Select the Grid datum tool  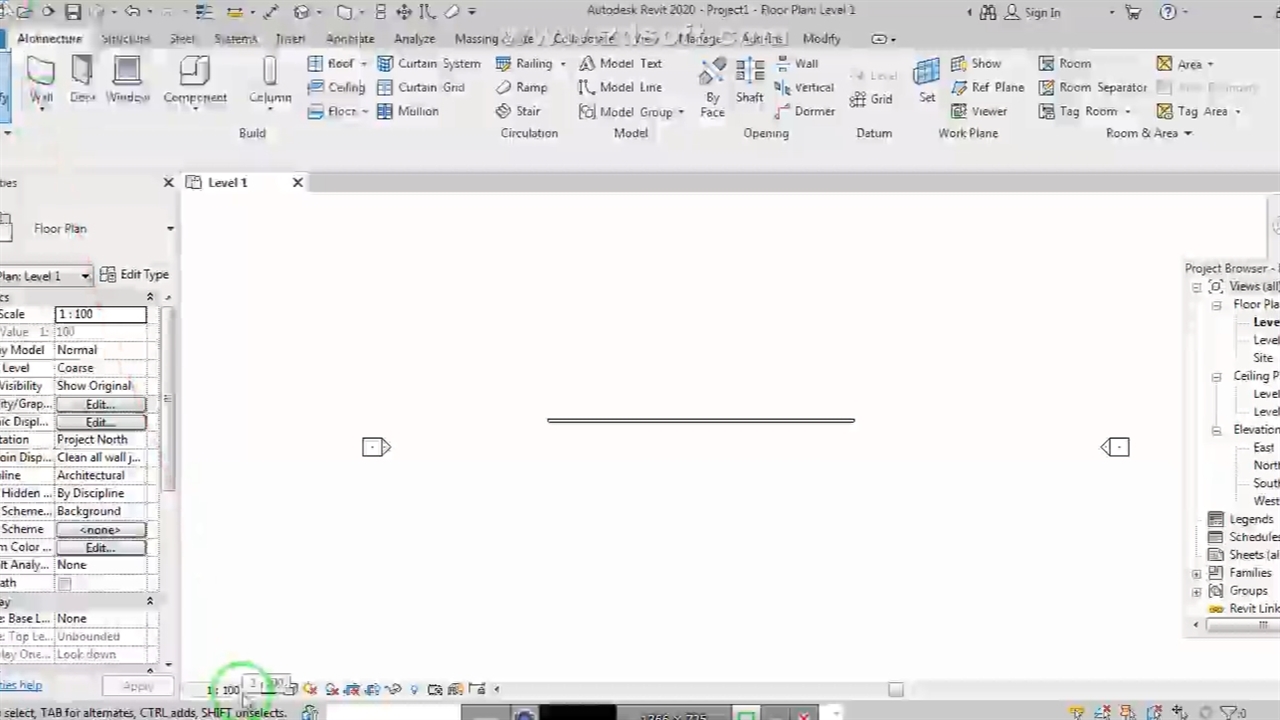(x=871, y=99)
